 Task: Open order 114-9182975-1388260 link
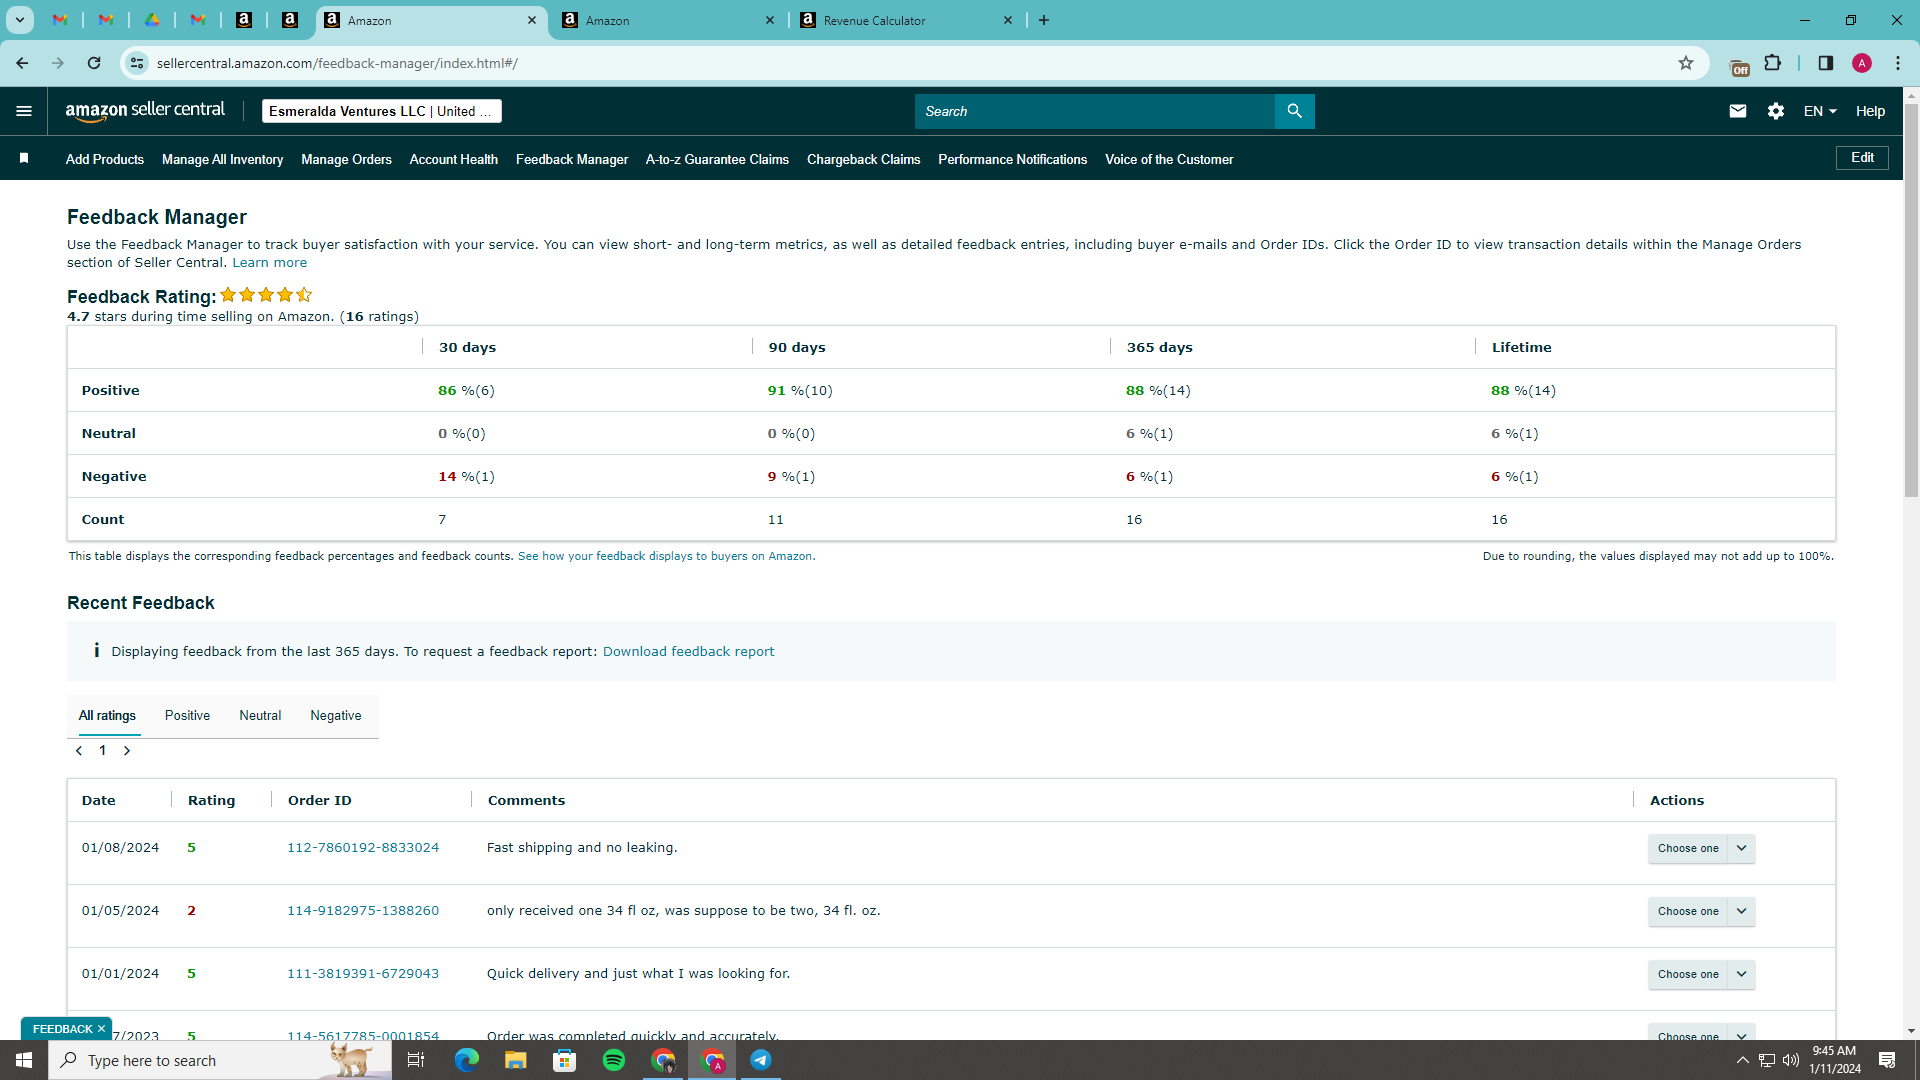[363, 911]
